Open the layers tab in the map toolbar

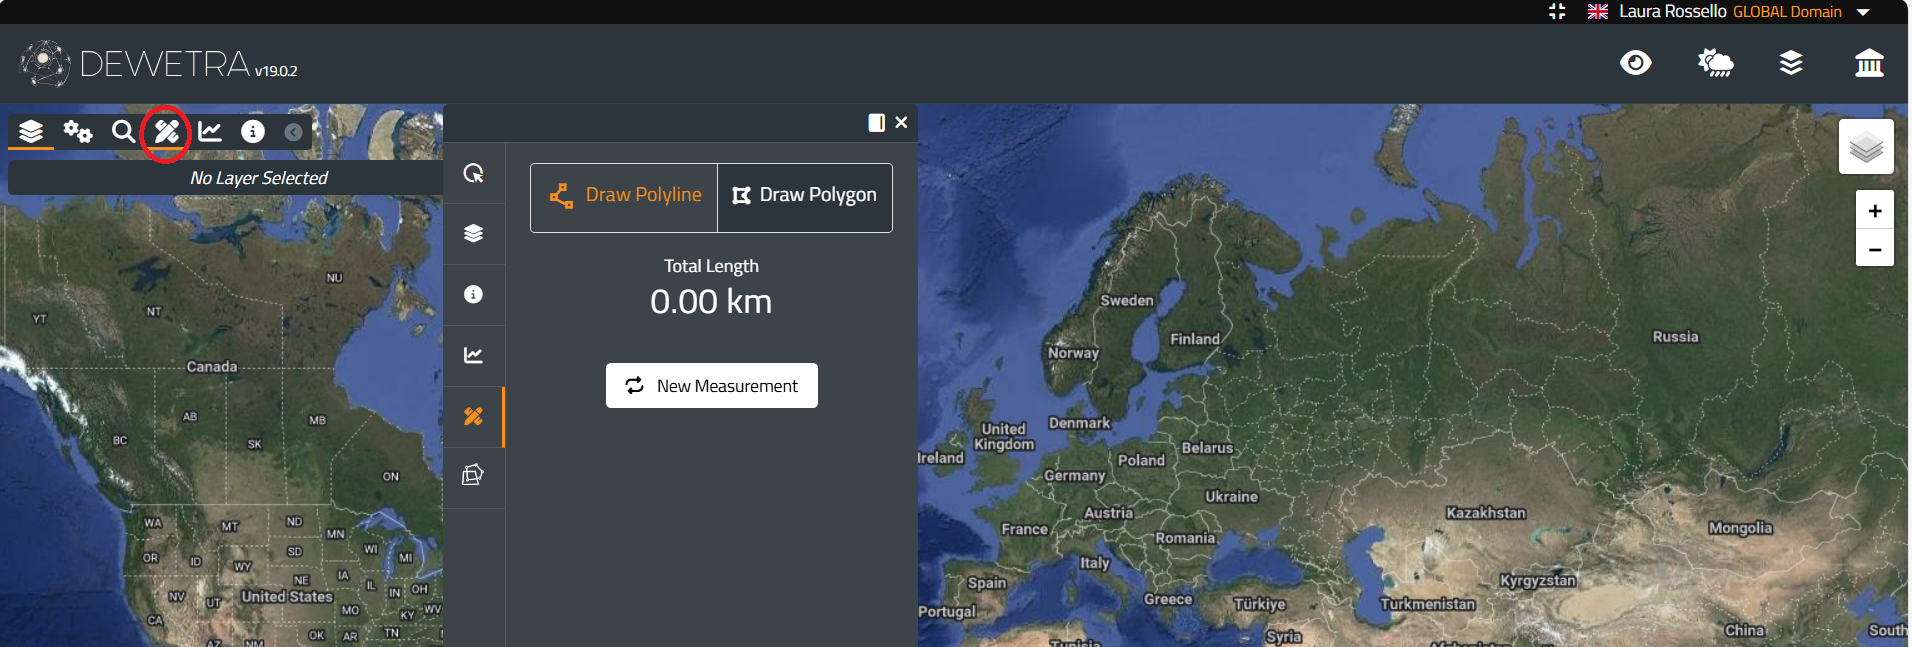tap(31, 131)
